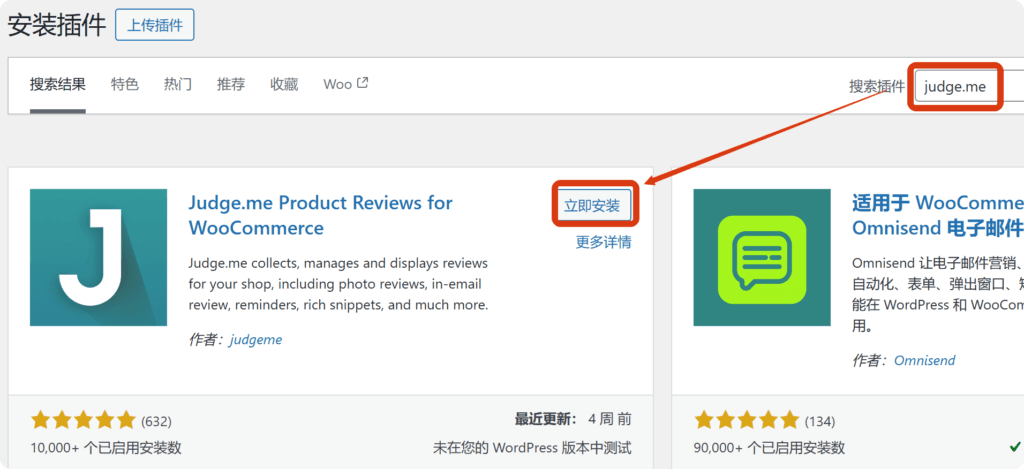This screenshot has height=469, width=1024.
Task: Click the (632) review count
Action: pos(156,421)
